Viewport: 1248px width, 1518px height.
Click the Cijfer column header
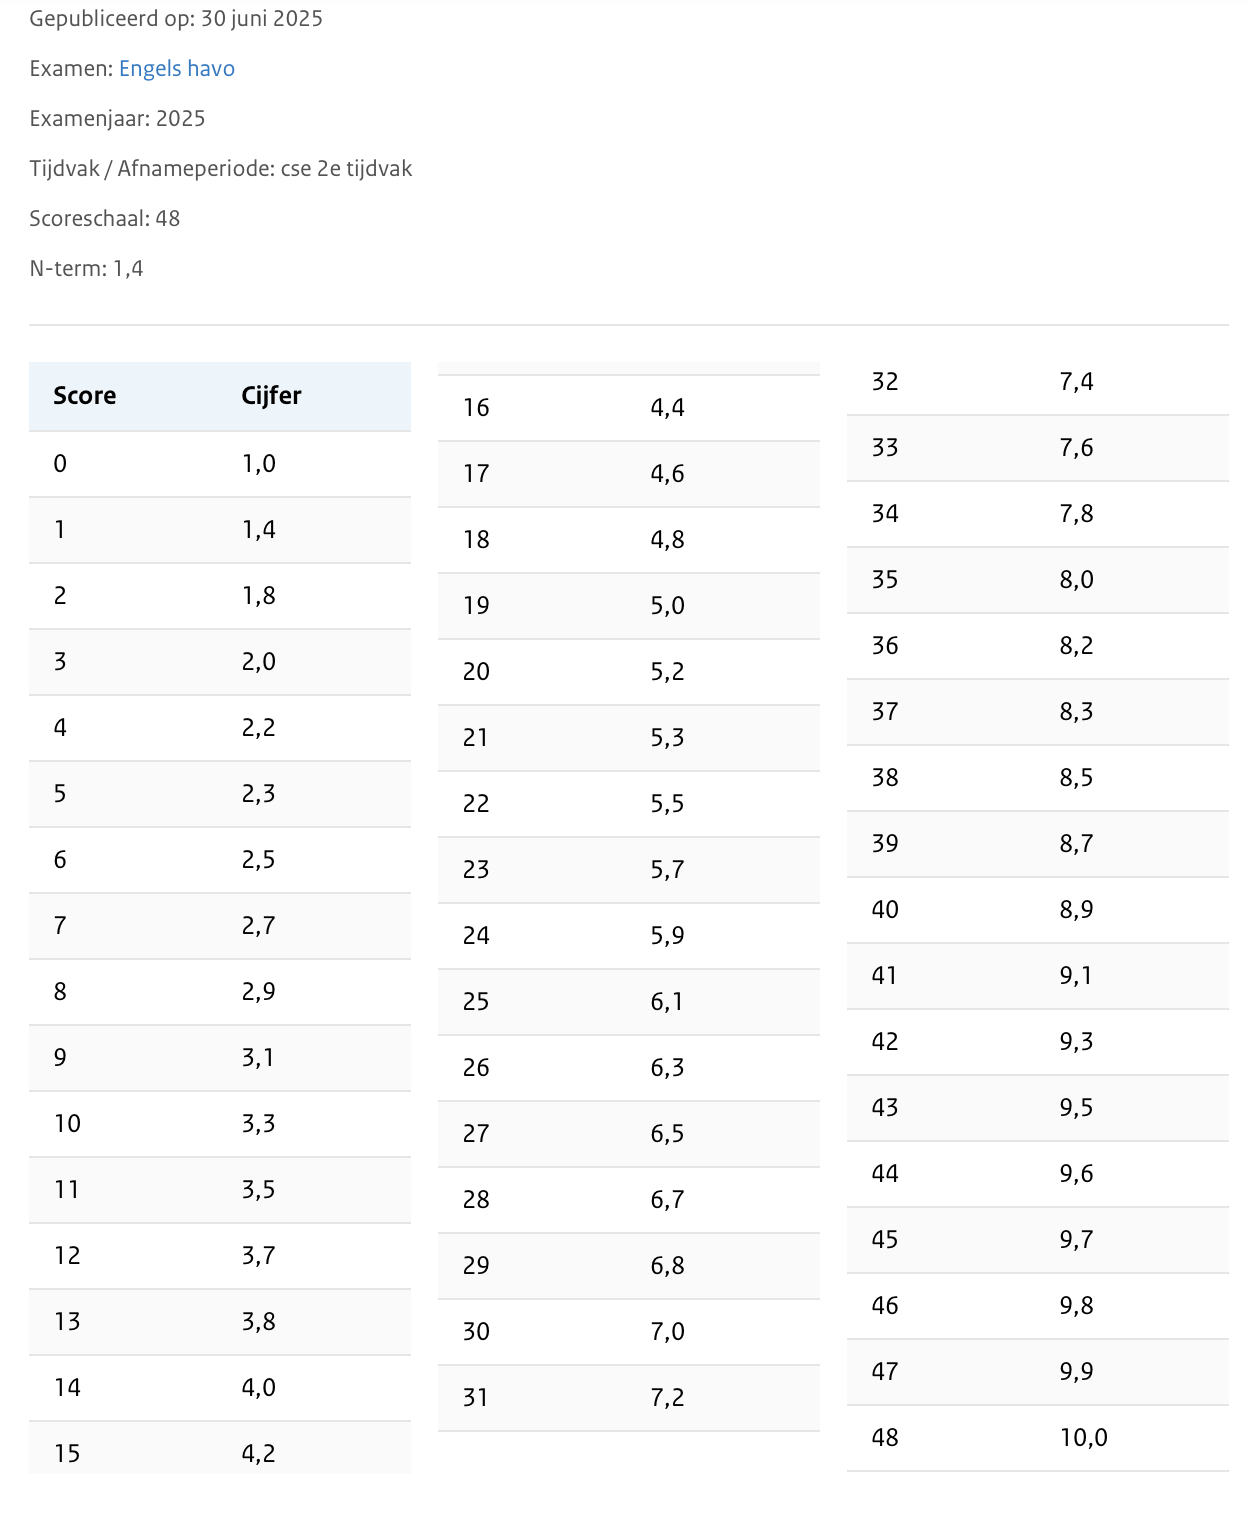(271, 396)
